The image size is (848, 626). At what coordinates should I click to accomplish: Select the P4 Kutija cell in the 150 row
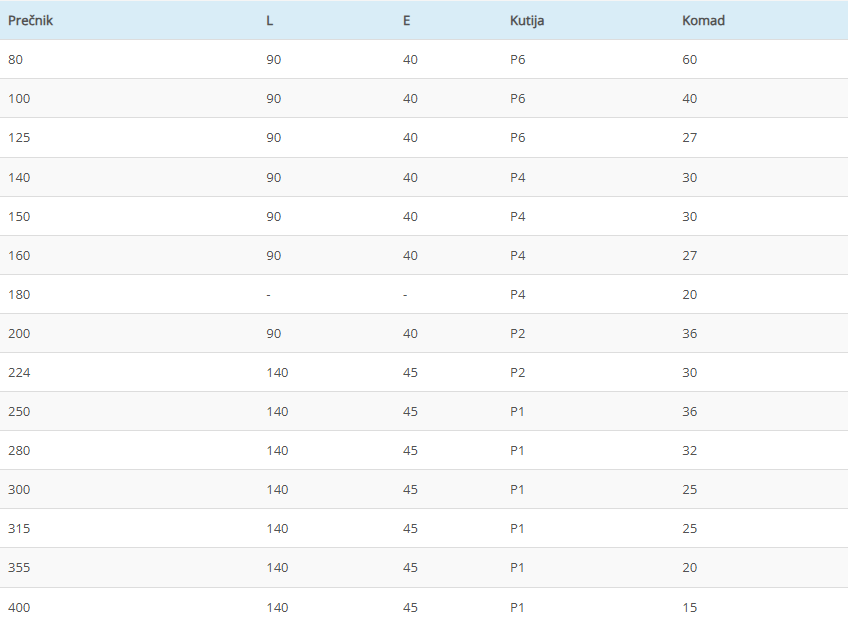tap(517, 216)
